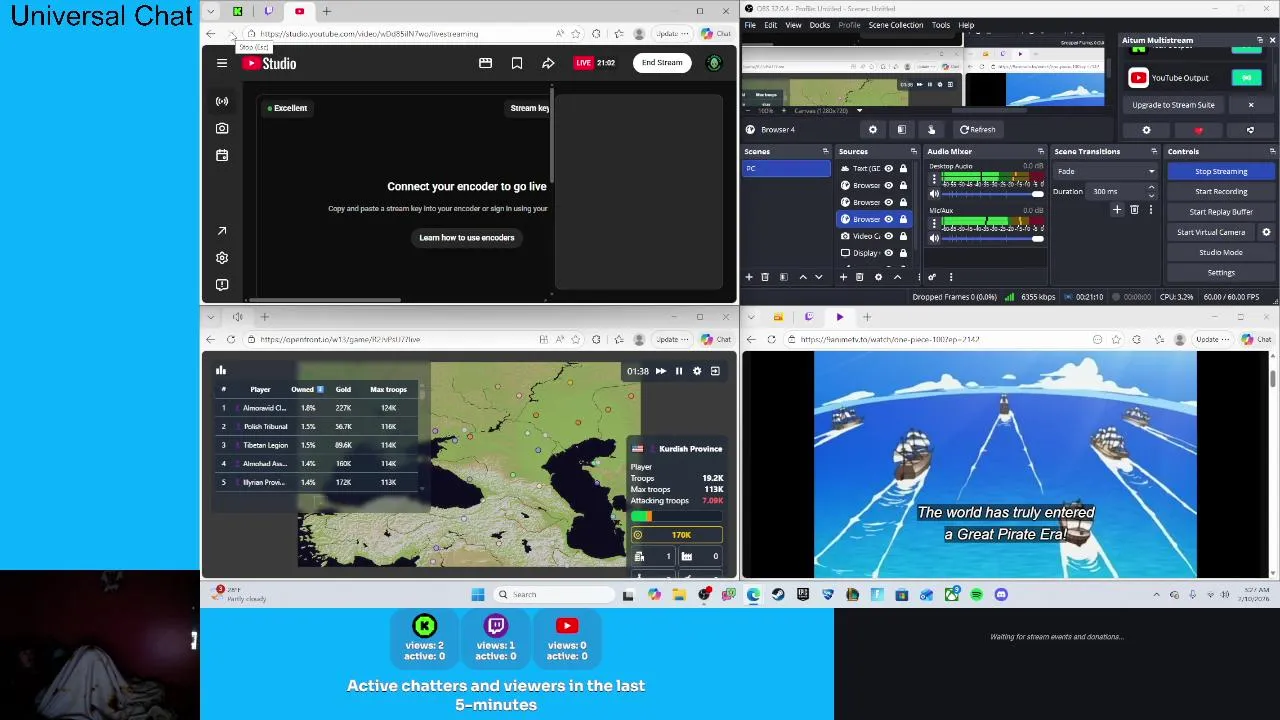The height and width of the screenshot is (720, 1280).
Task: Enable Studio Mode in OBS
Action: click(x=1221, y=252)
